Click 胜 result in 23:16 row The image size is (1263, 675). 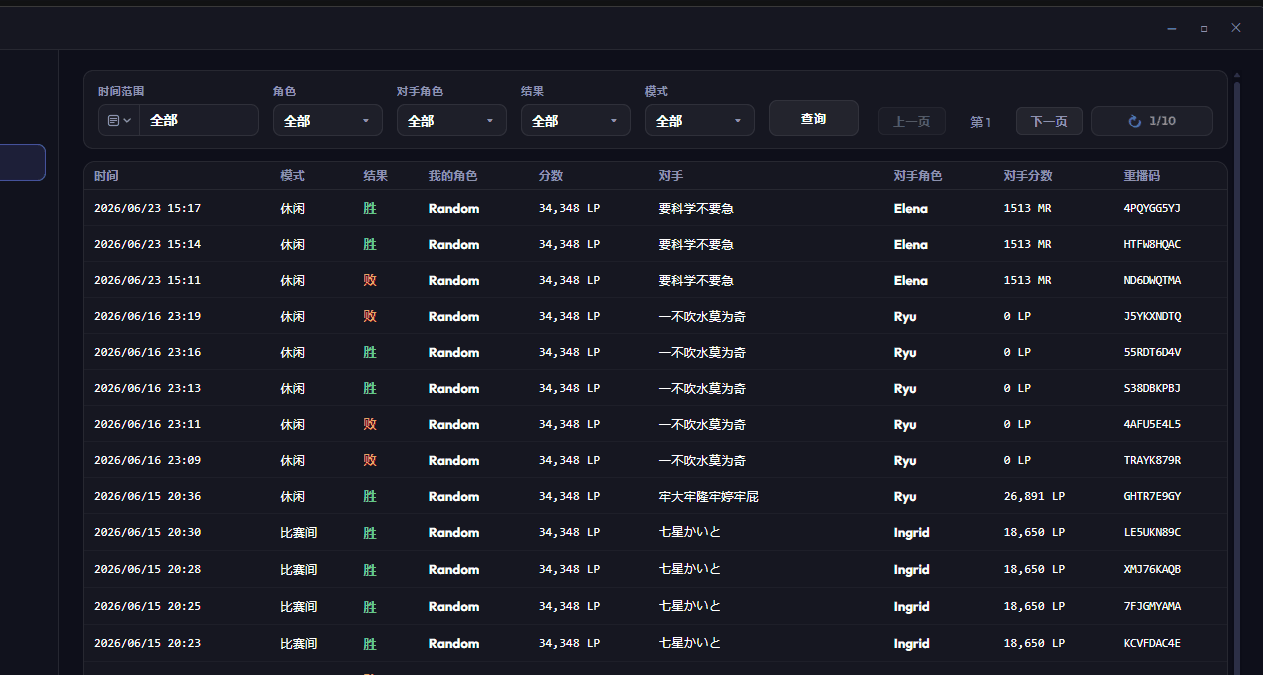point(370,353)
